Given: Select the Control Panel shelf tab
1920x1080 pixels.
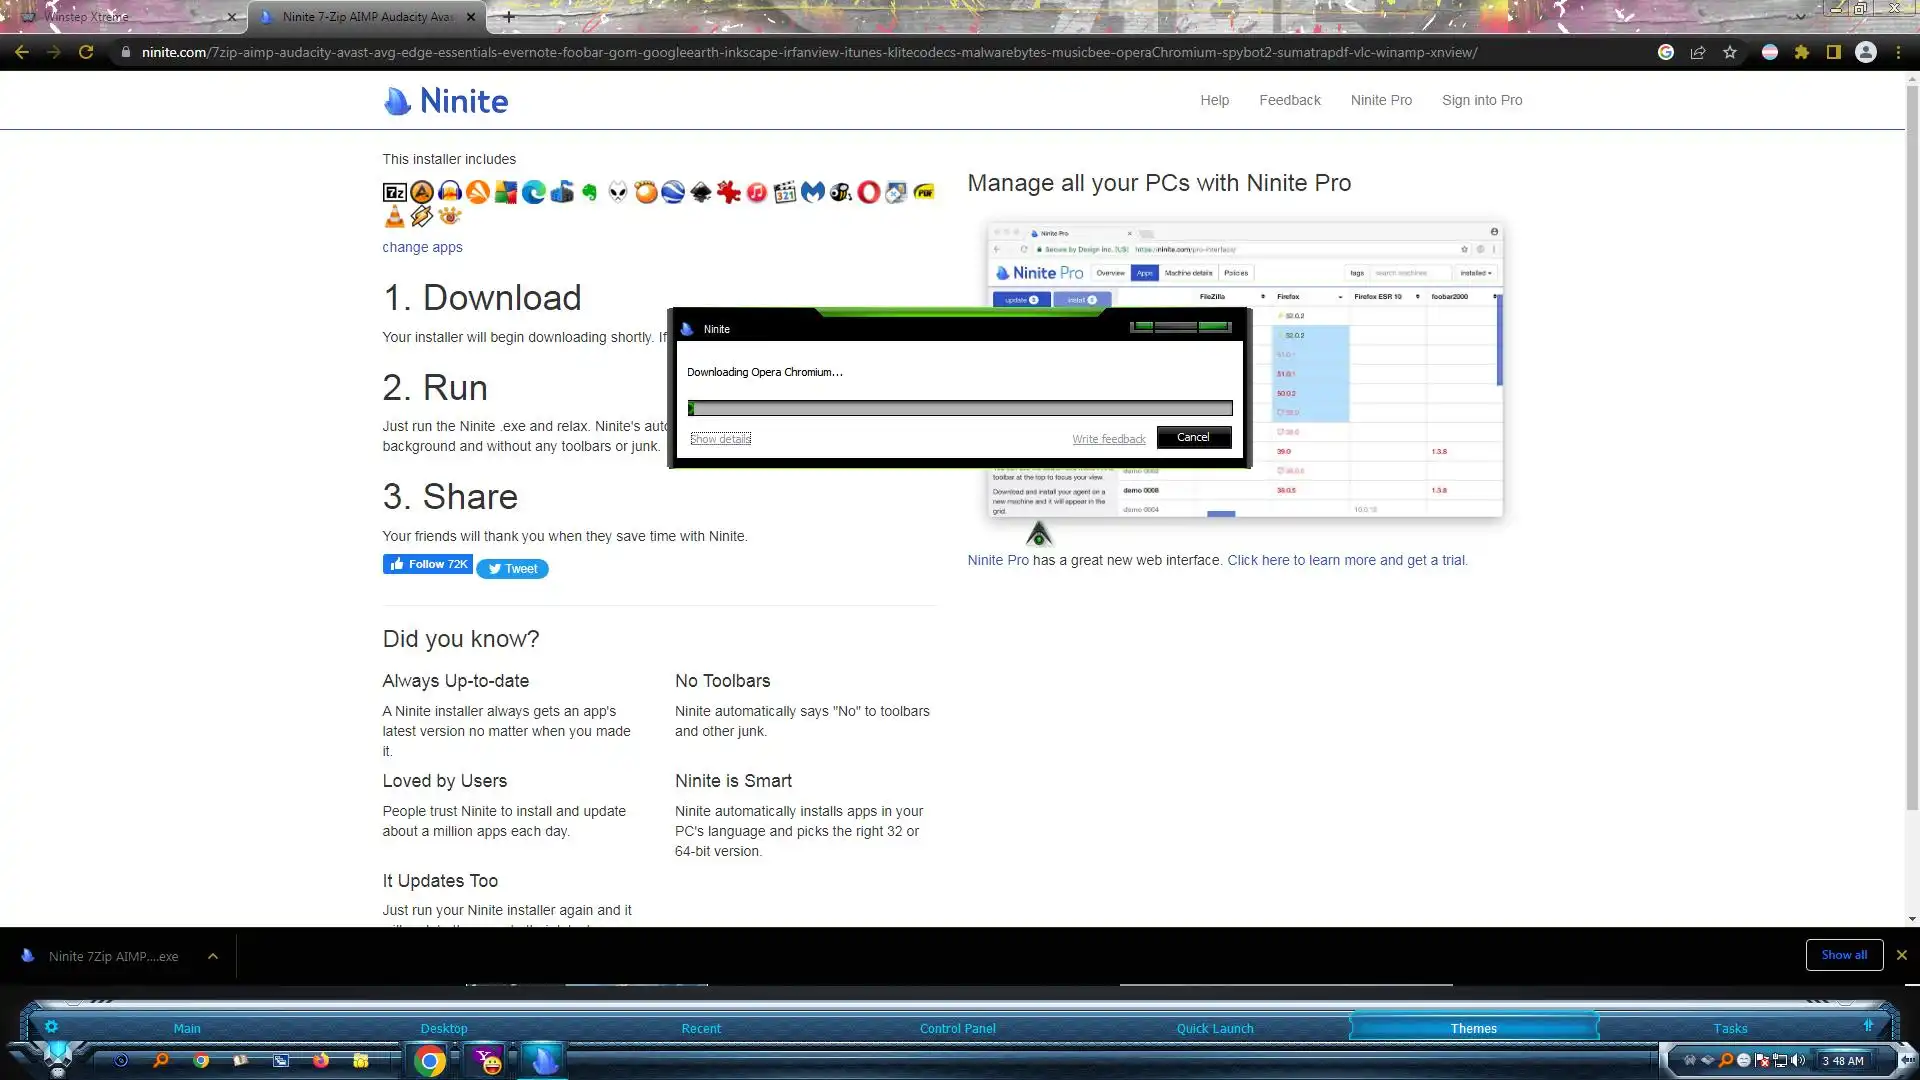Looking at the screenshot, I should (957, 1028).
